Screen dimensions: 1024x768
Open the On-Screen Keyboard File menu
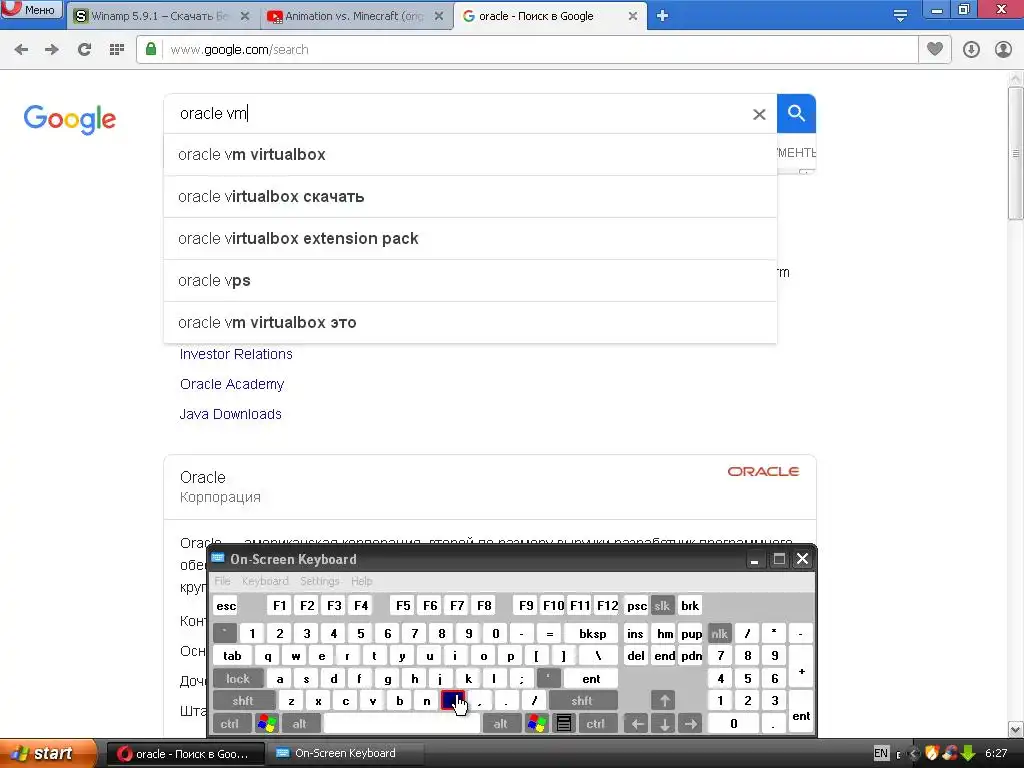click(x=223, y=581)
